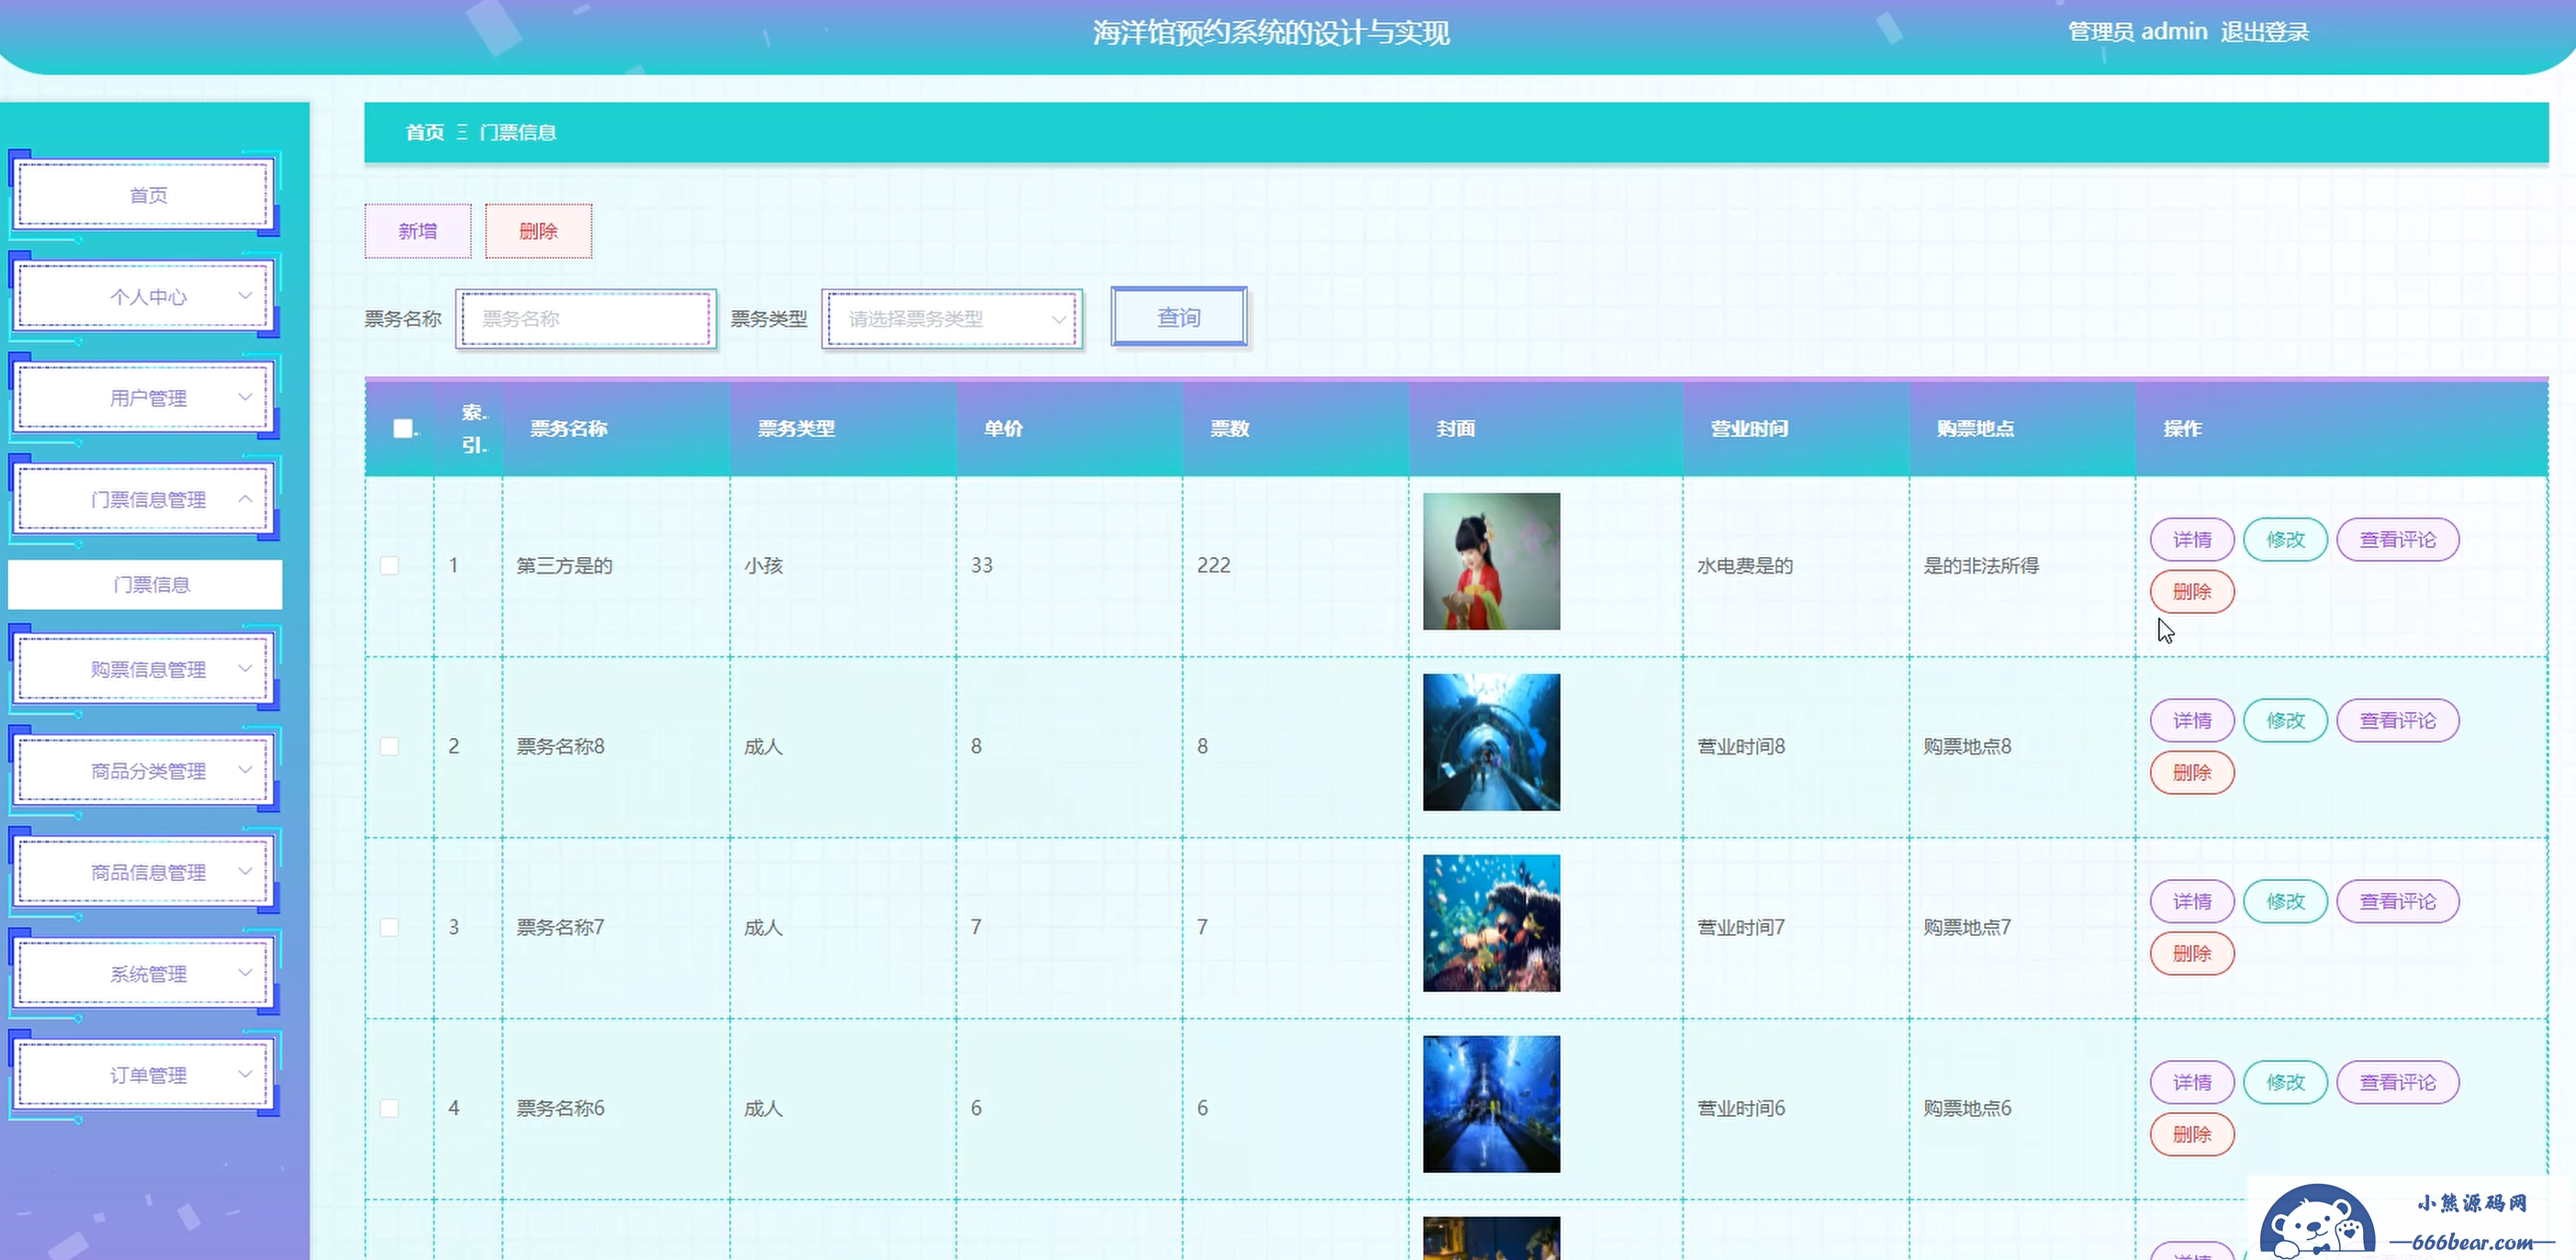Screen dimensions: 2576x1260
Task: Open the girl cover thumbnail in row 1
Action: point(1491,561)
